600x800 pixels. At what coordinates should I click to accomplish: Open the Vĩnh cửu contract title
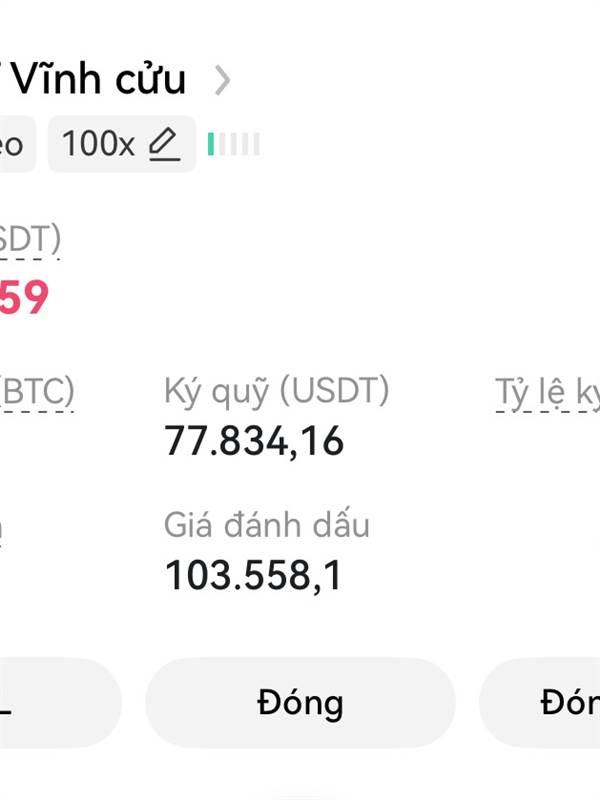click(x=93, y=79)
